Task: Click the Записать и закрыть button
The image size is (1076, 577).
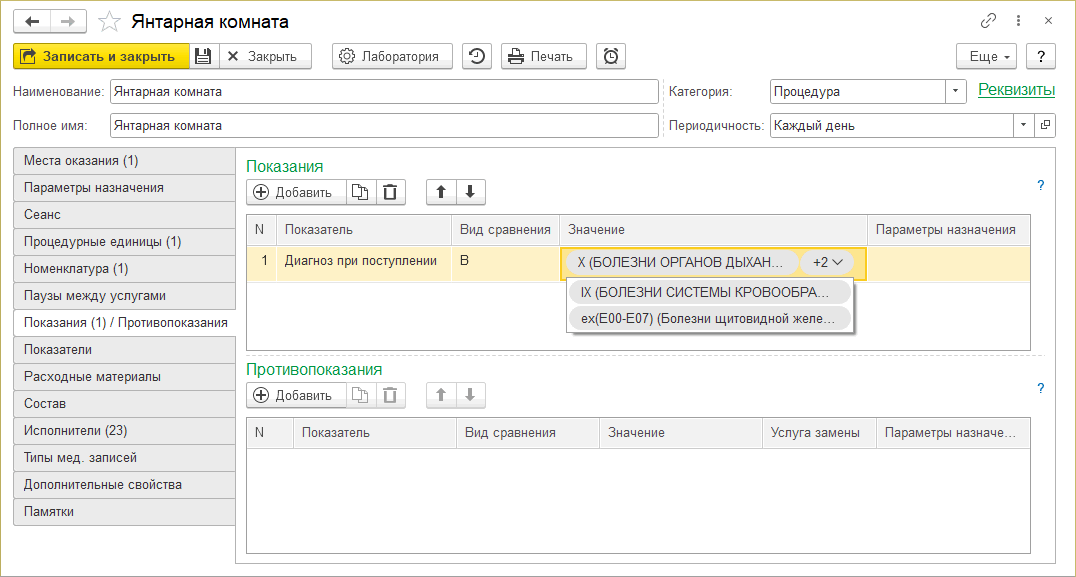Action: [100, 56]
